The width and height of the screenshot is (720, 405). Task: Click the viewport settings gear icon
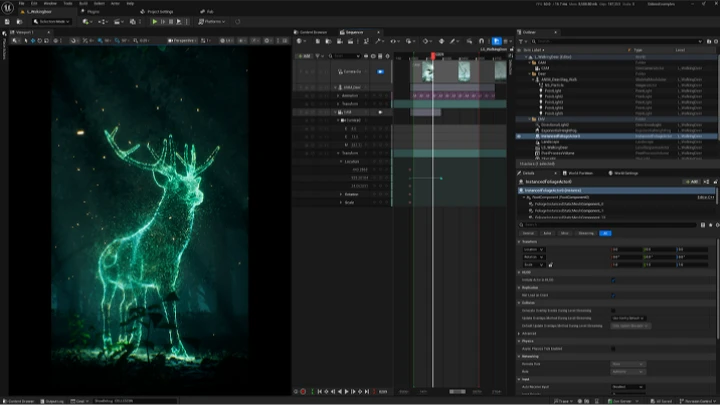[x=267, y=40]
